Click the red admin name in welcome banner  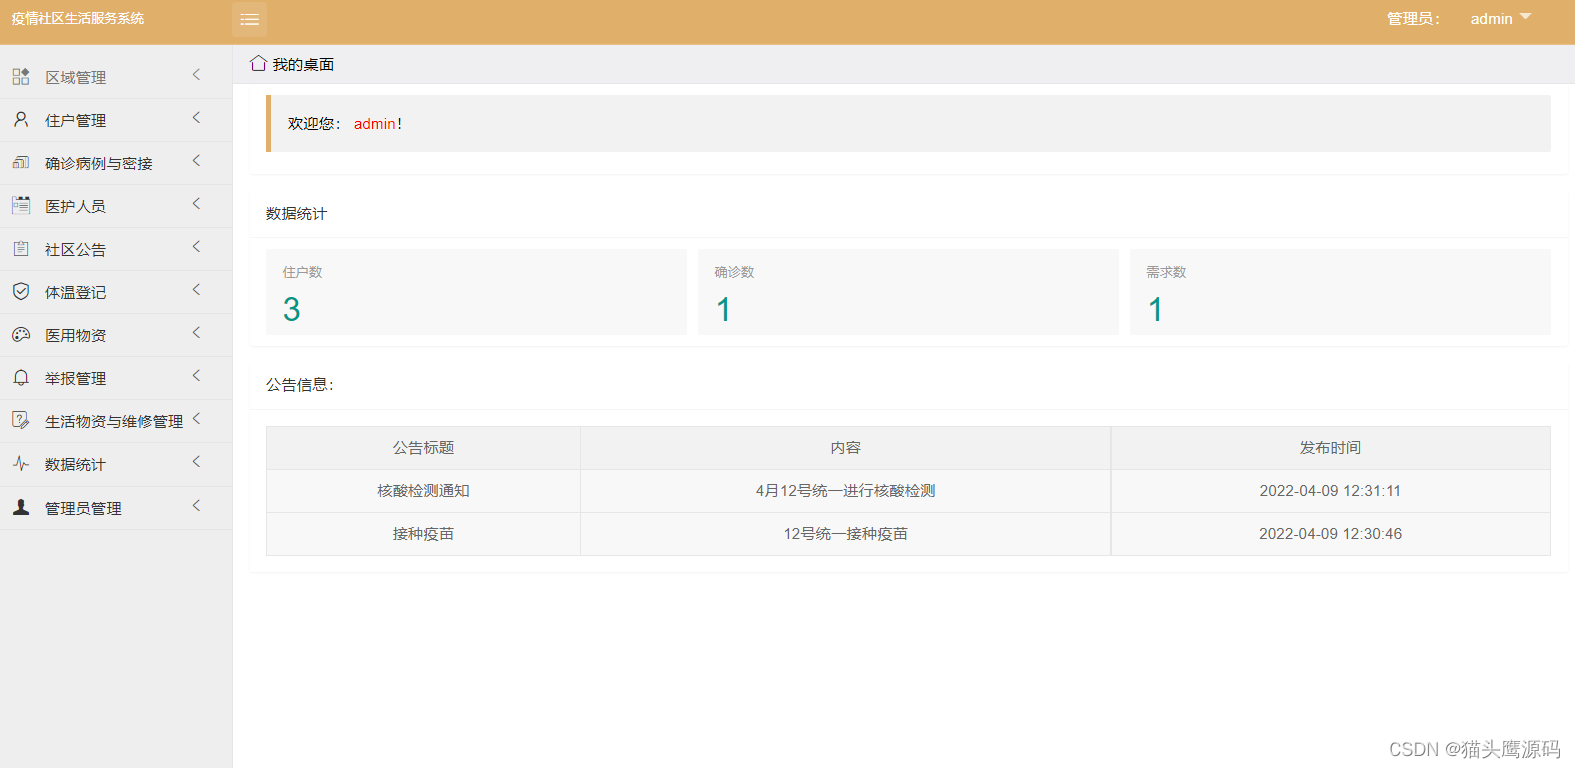coord(375,124)
